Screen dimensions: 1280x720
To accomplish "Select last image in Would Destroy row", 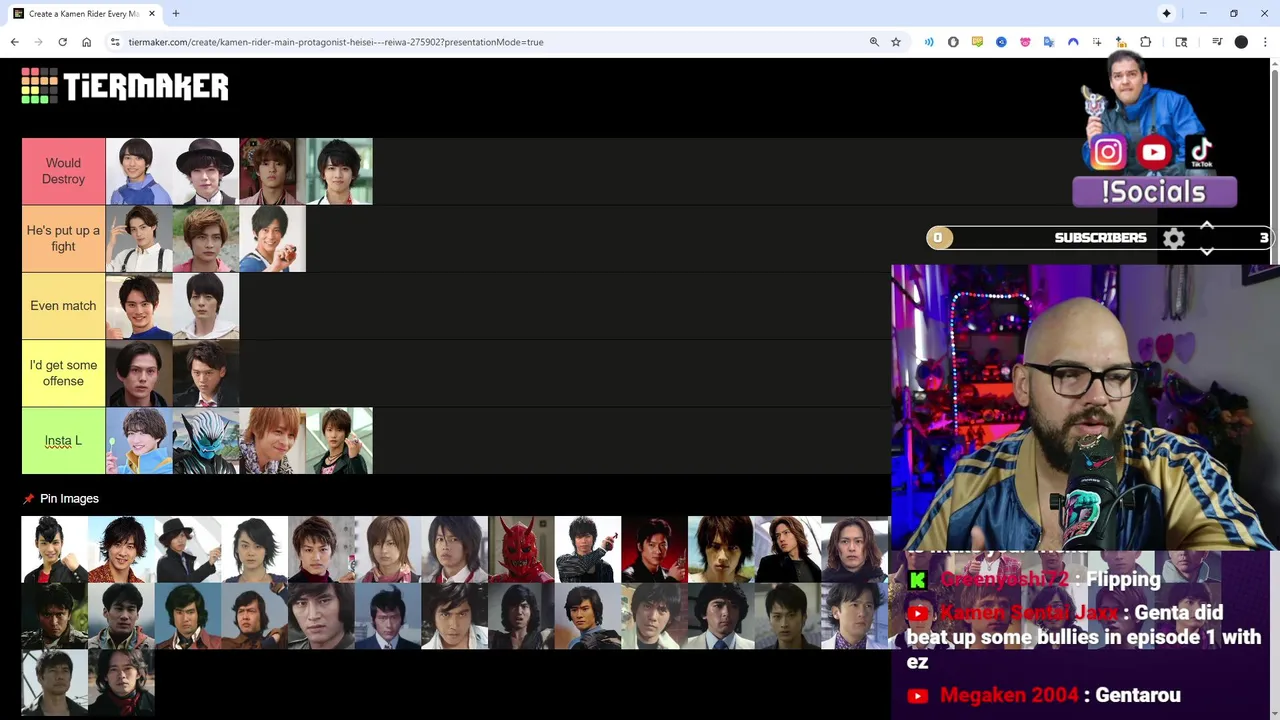I will pos(340,171).
